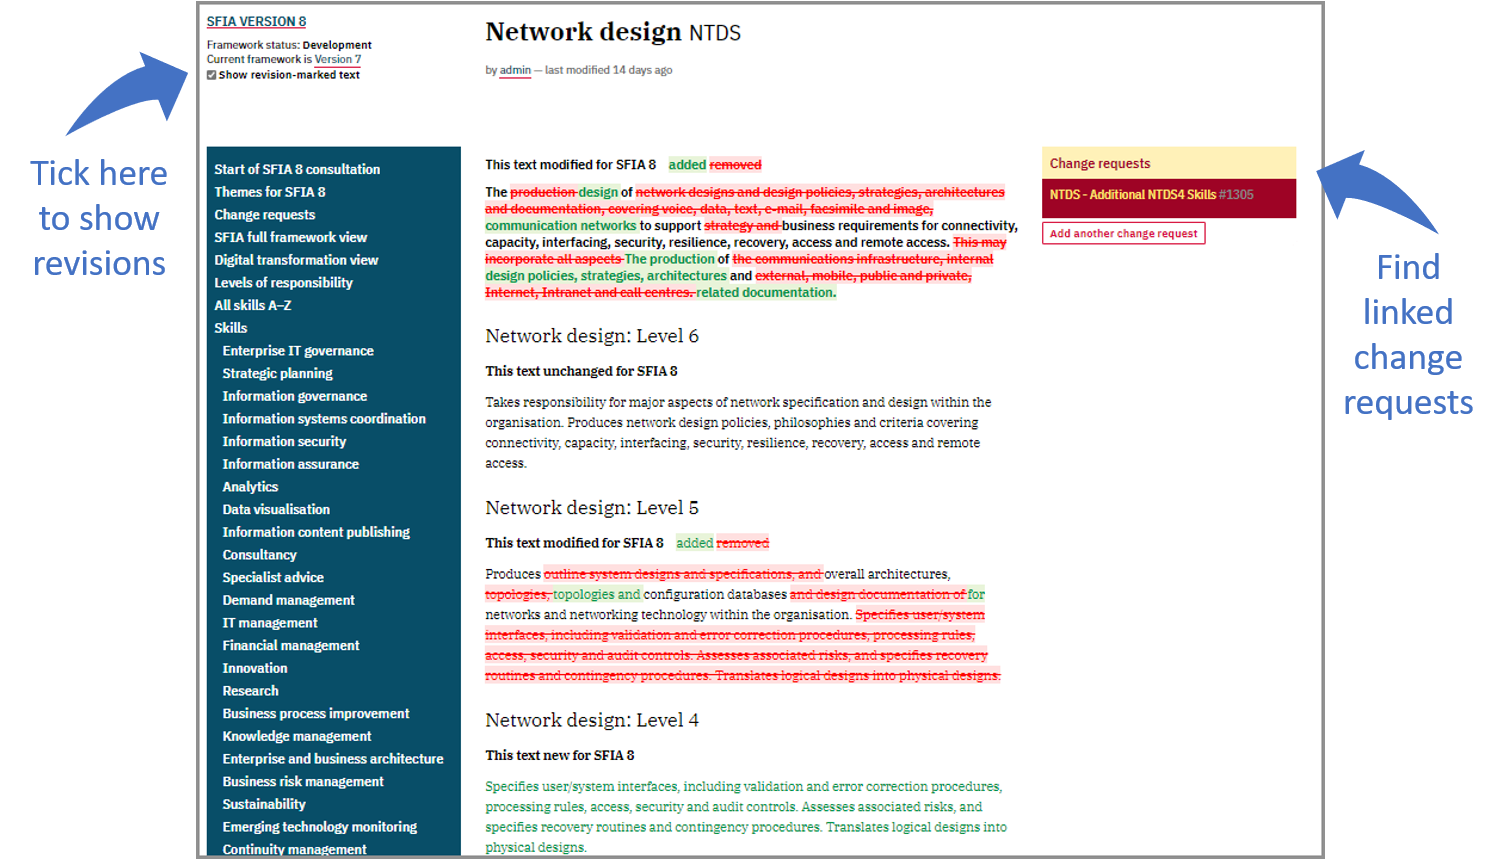
Task: Go to SFIA full framework view
Action: (290, 237)
